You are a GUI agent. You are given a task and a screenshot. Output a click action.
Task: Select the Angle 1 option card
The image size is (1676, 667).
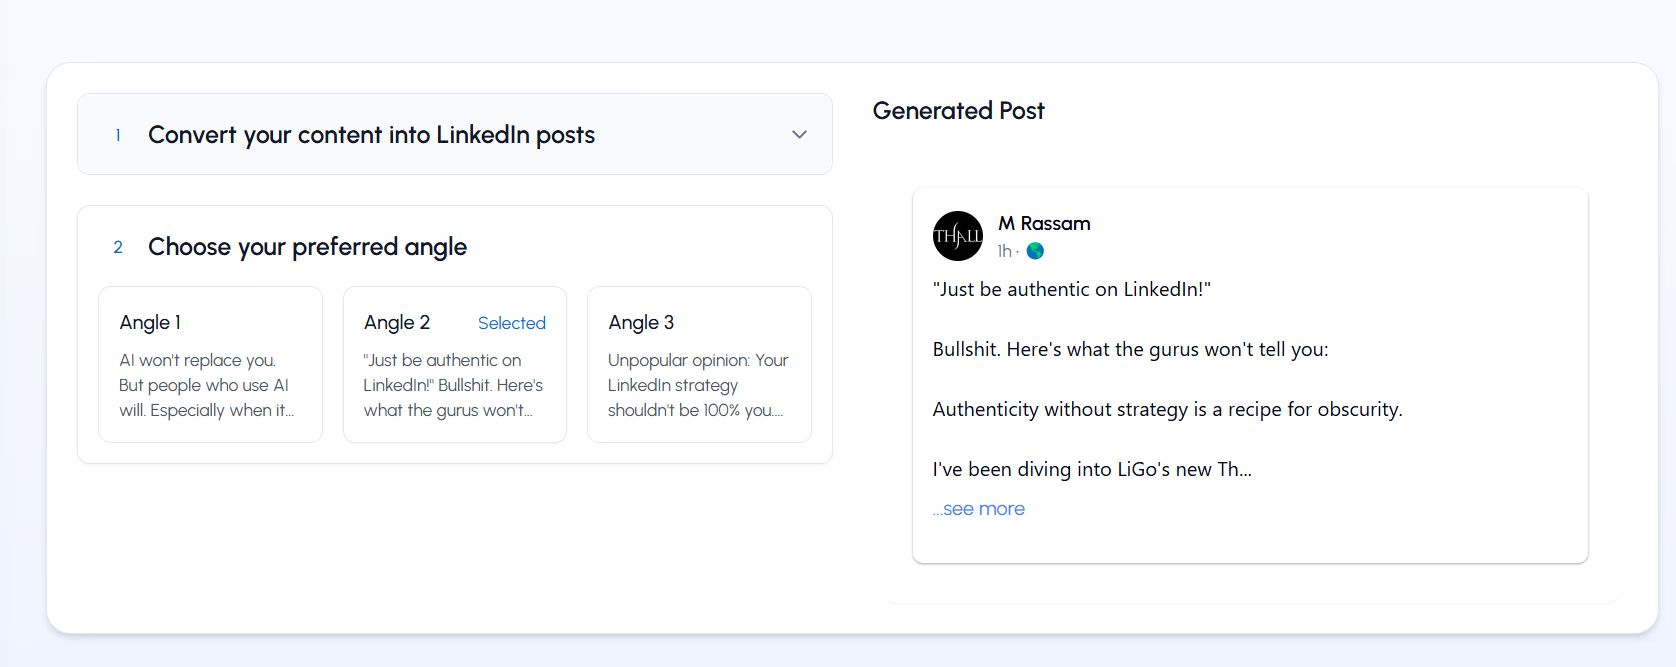(210, 364)
